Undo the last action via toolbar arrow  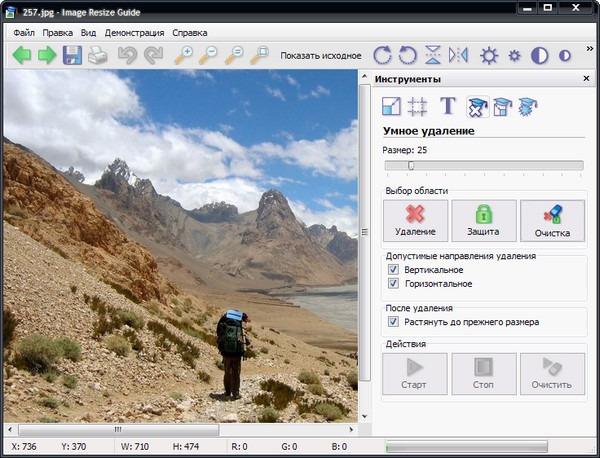127,55
